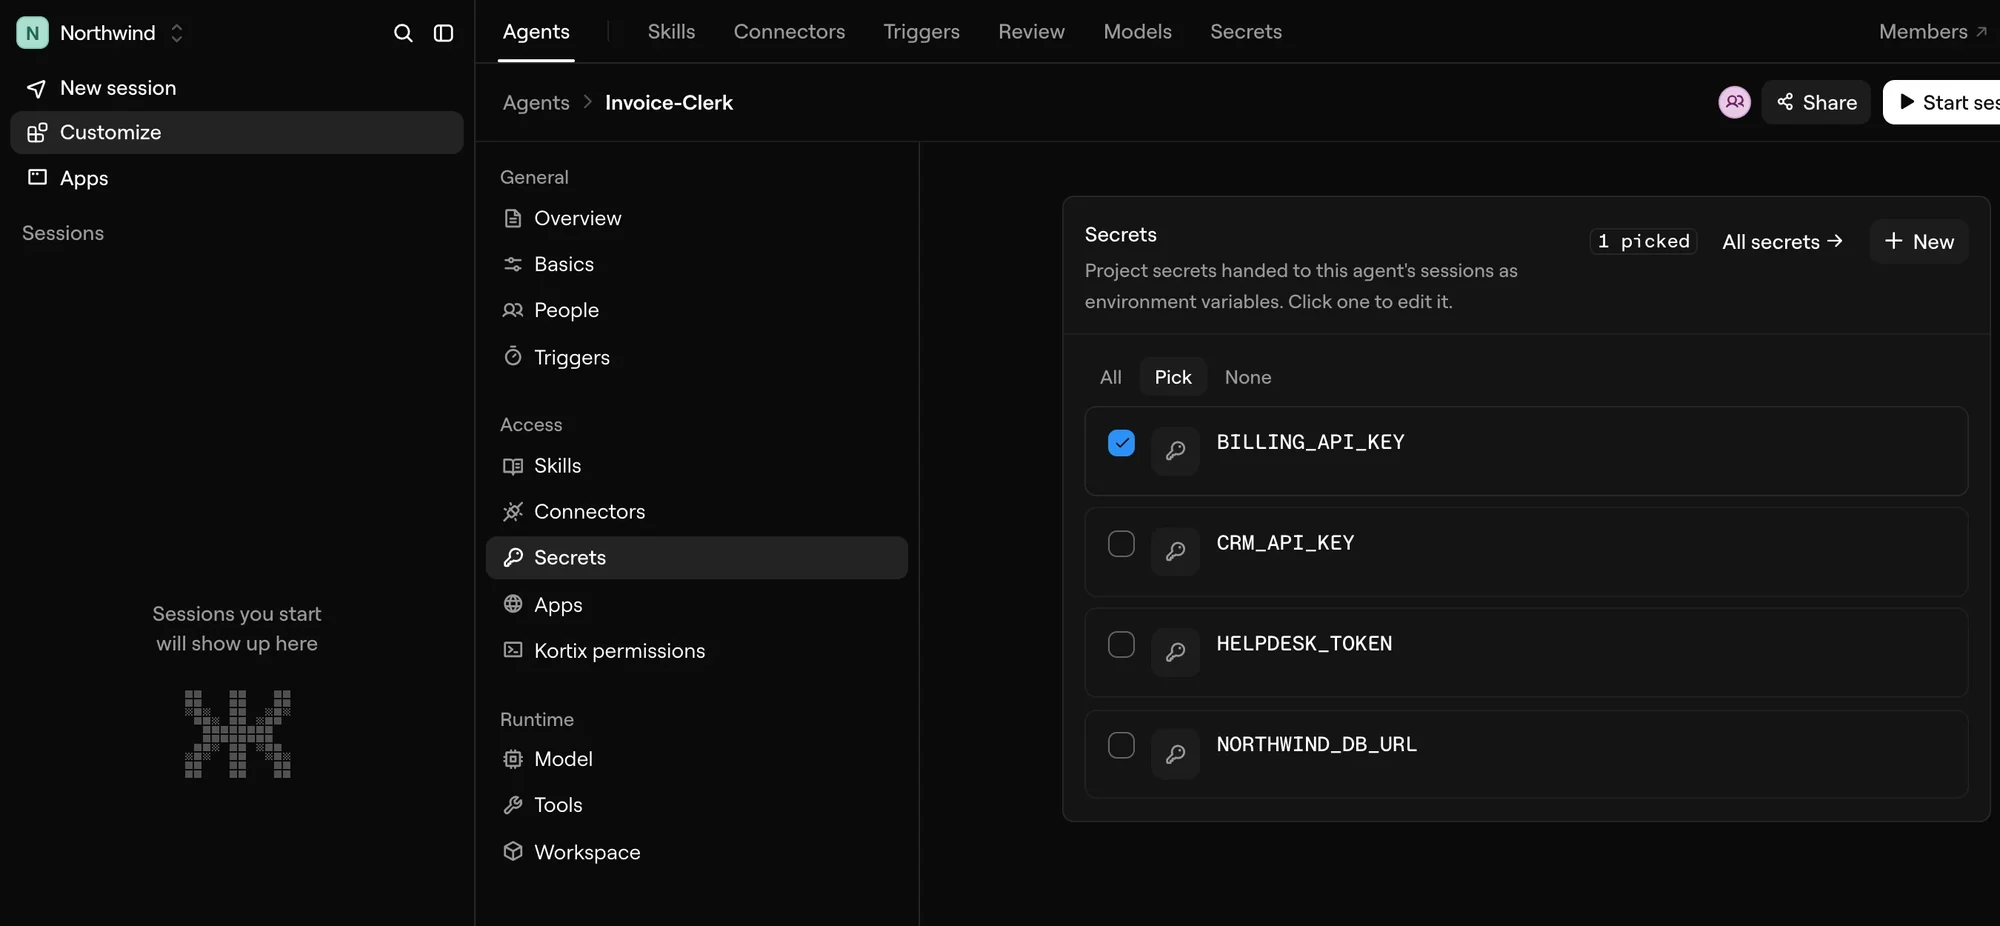The width and height of the screenshot is (2000, 926).
Task: Click the key icon for CRM_API_KEY
Action: [1175, 552]
